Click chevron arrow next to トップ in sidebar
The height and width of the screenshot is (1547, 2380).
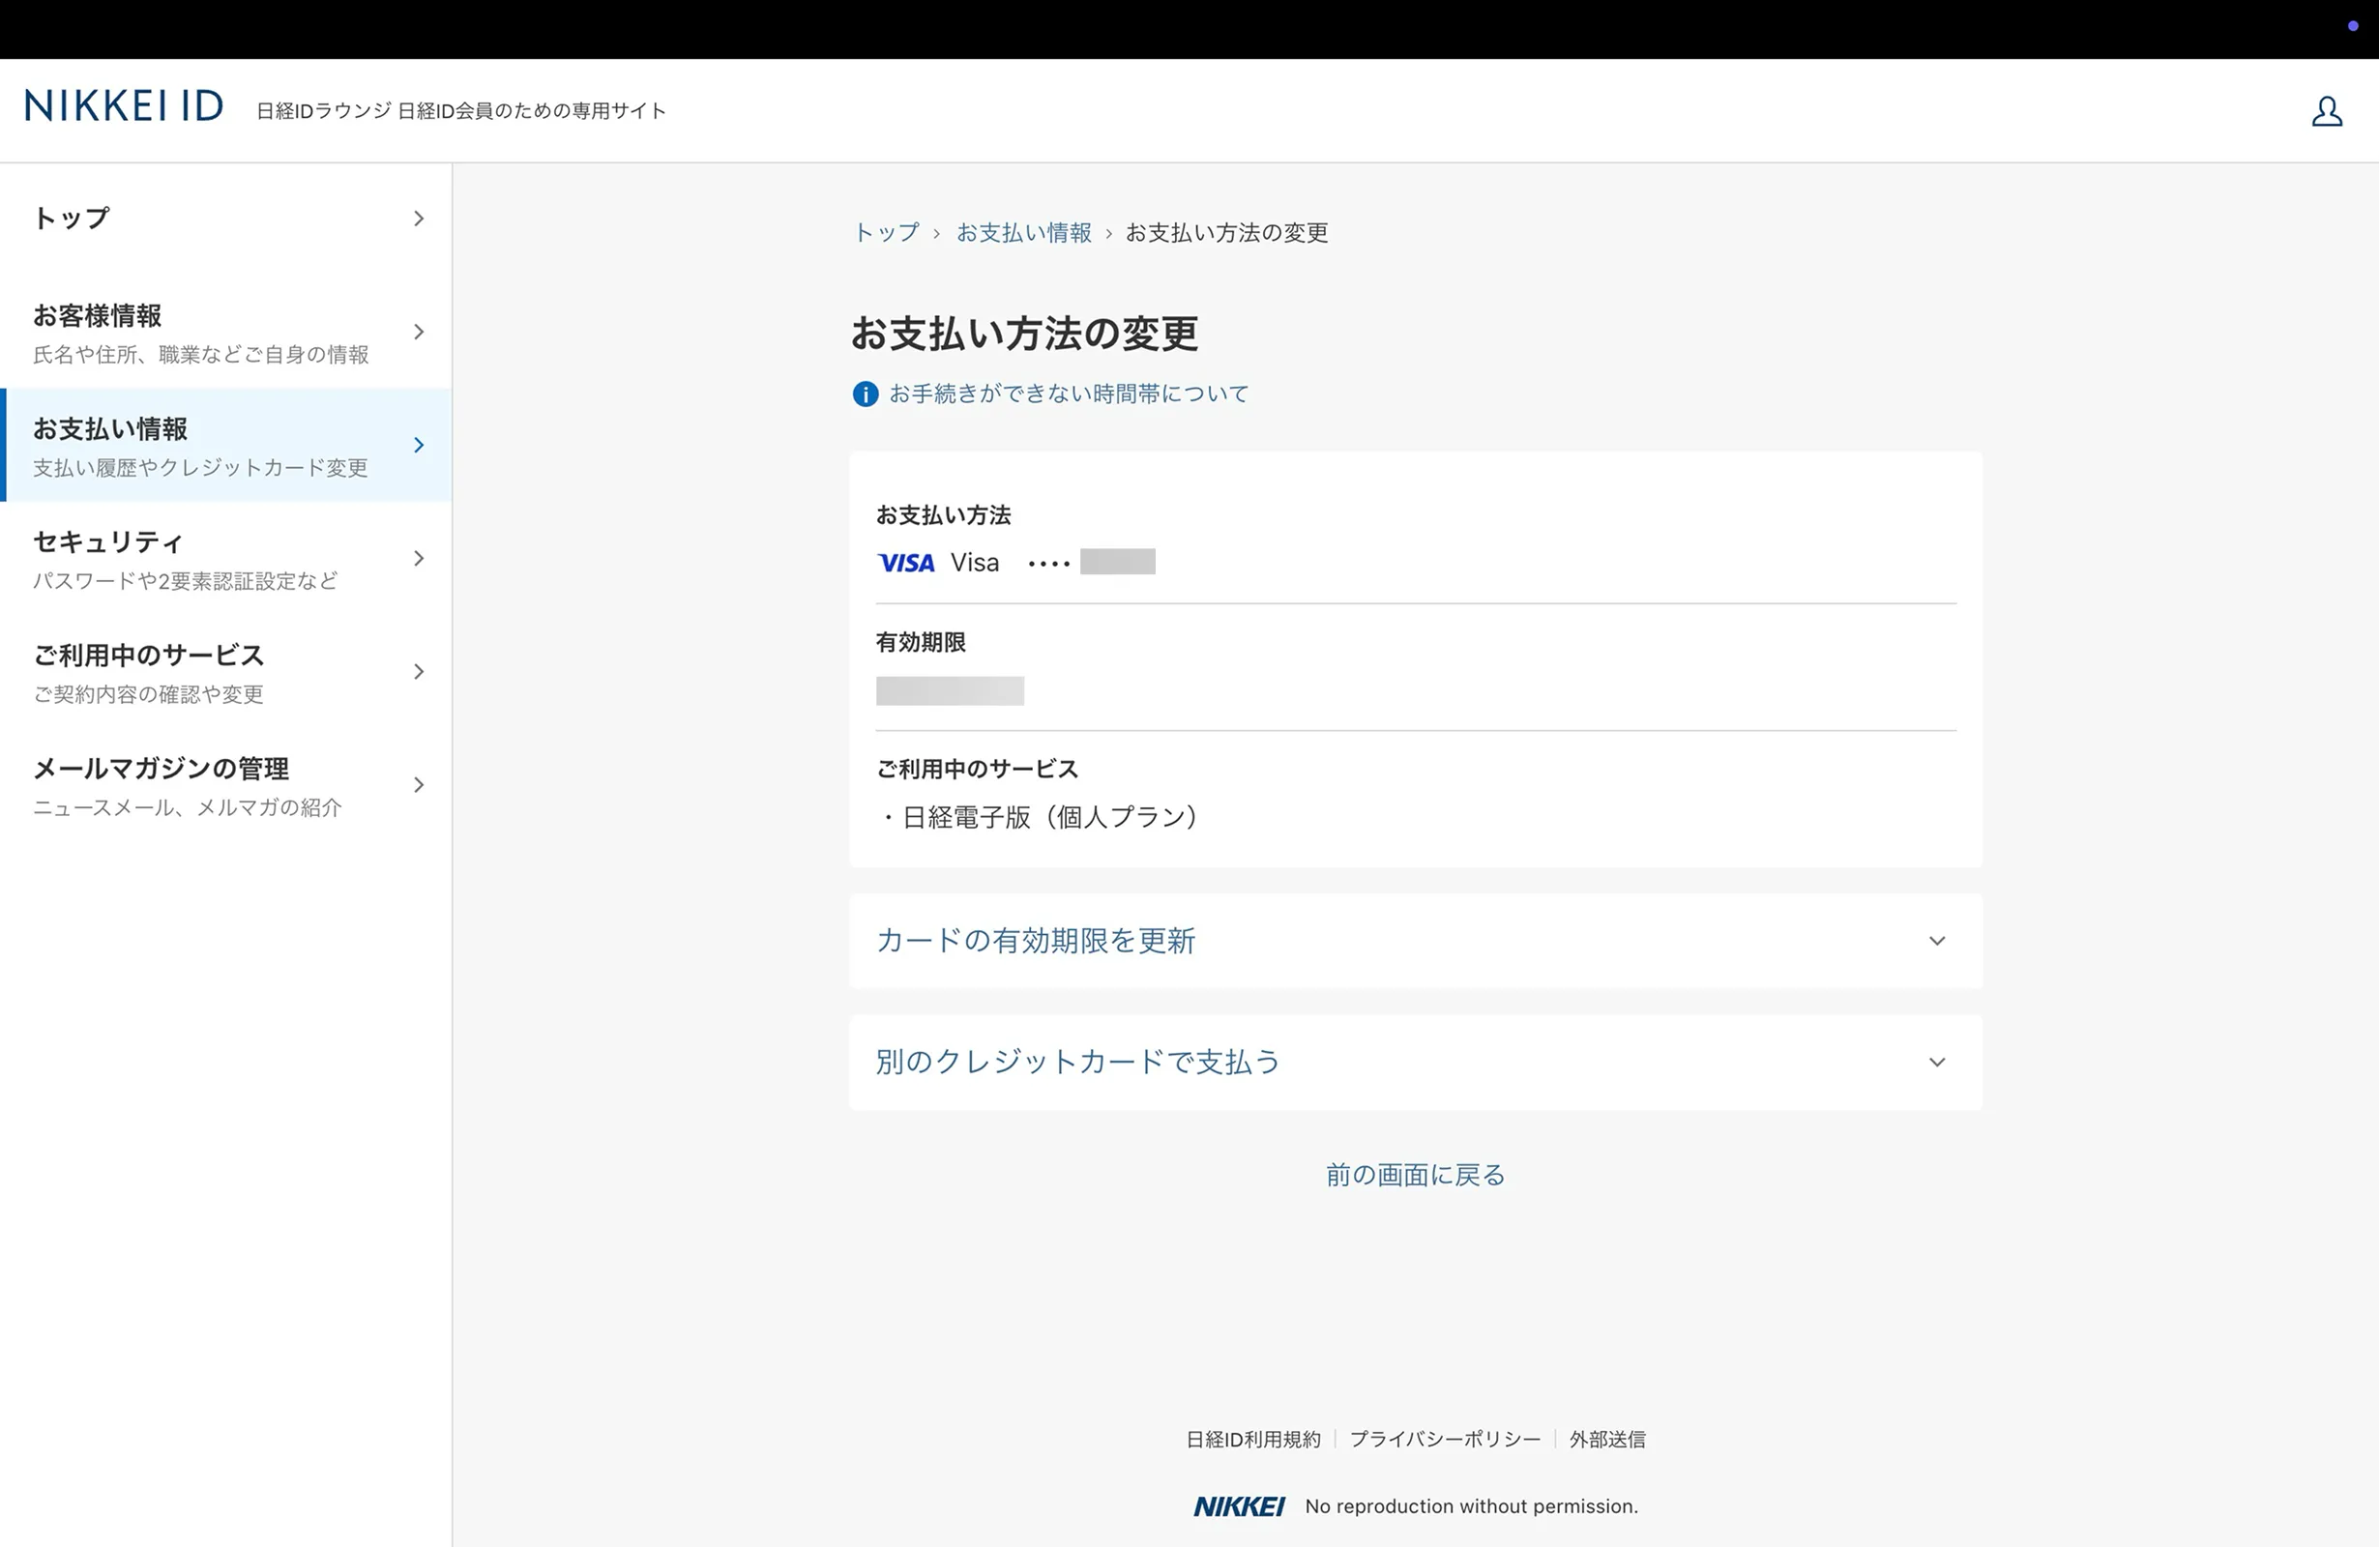(x=419, y=218)
